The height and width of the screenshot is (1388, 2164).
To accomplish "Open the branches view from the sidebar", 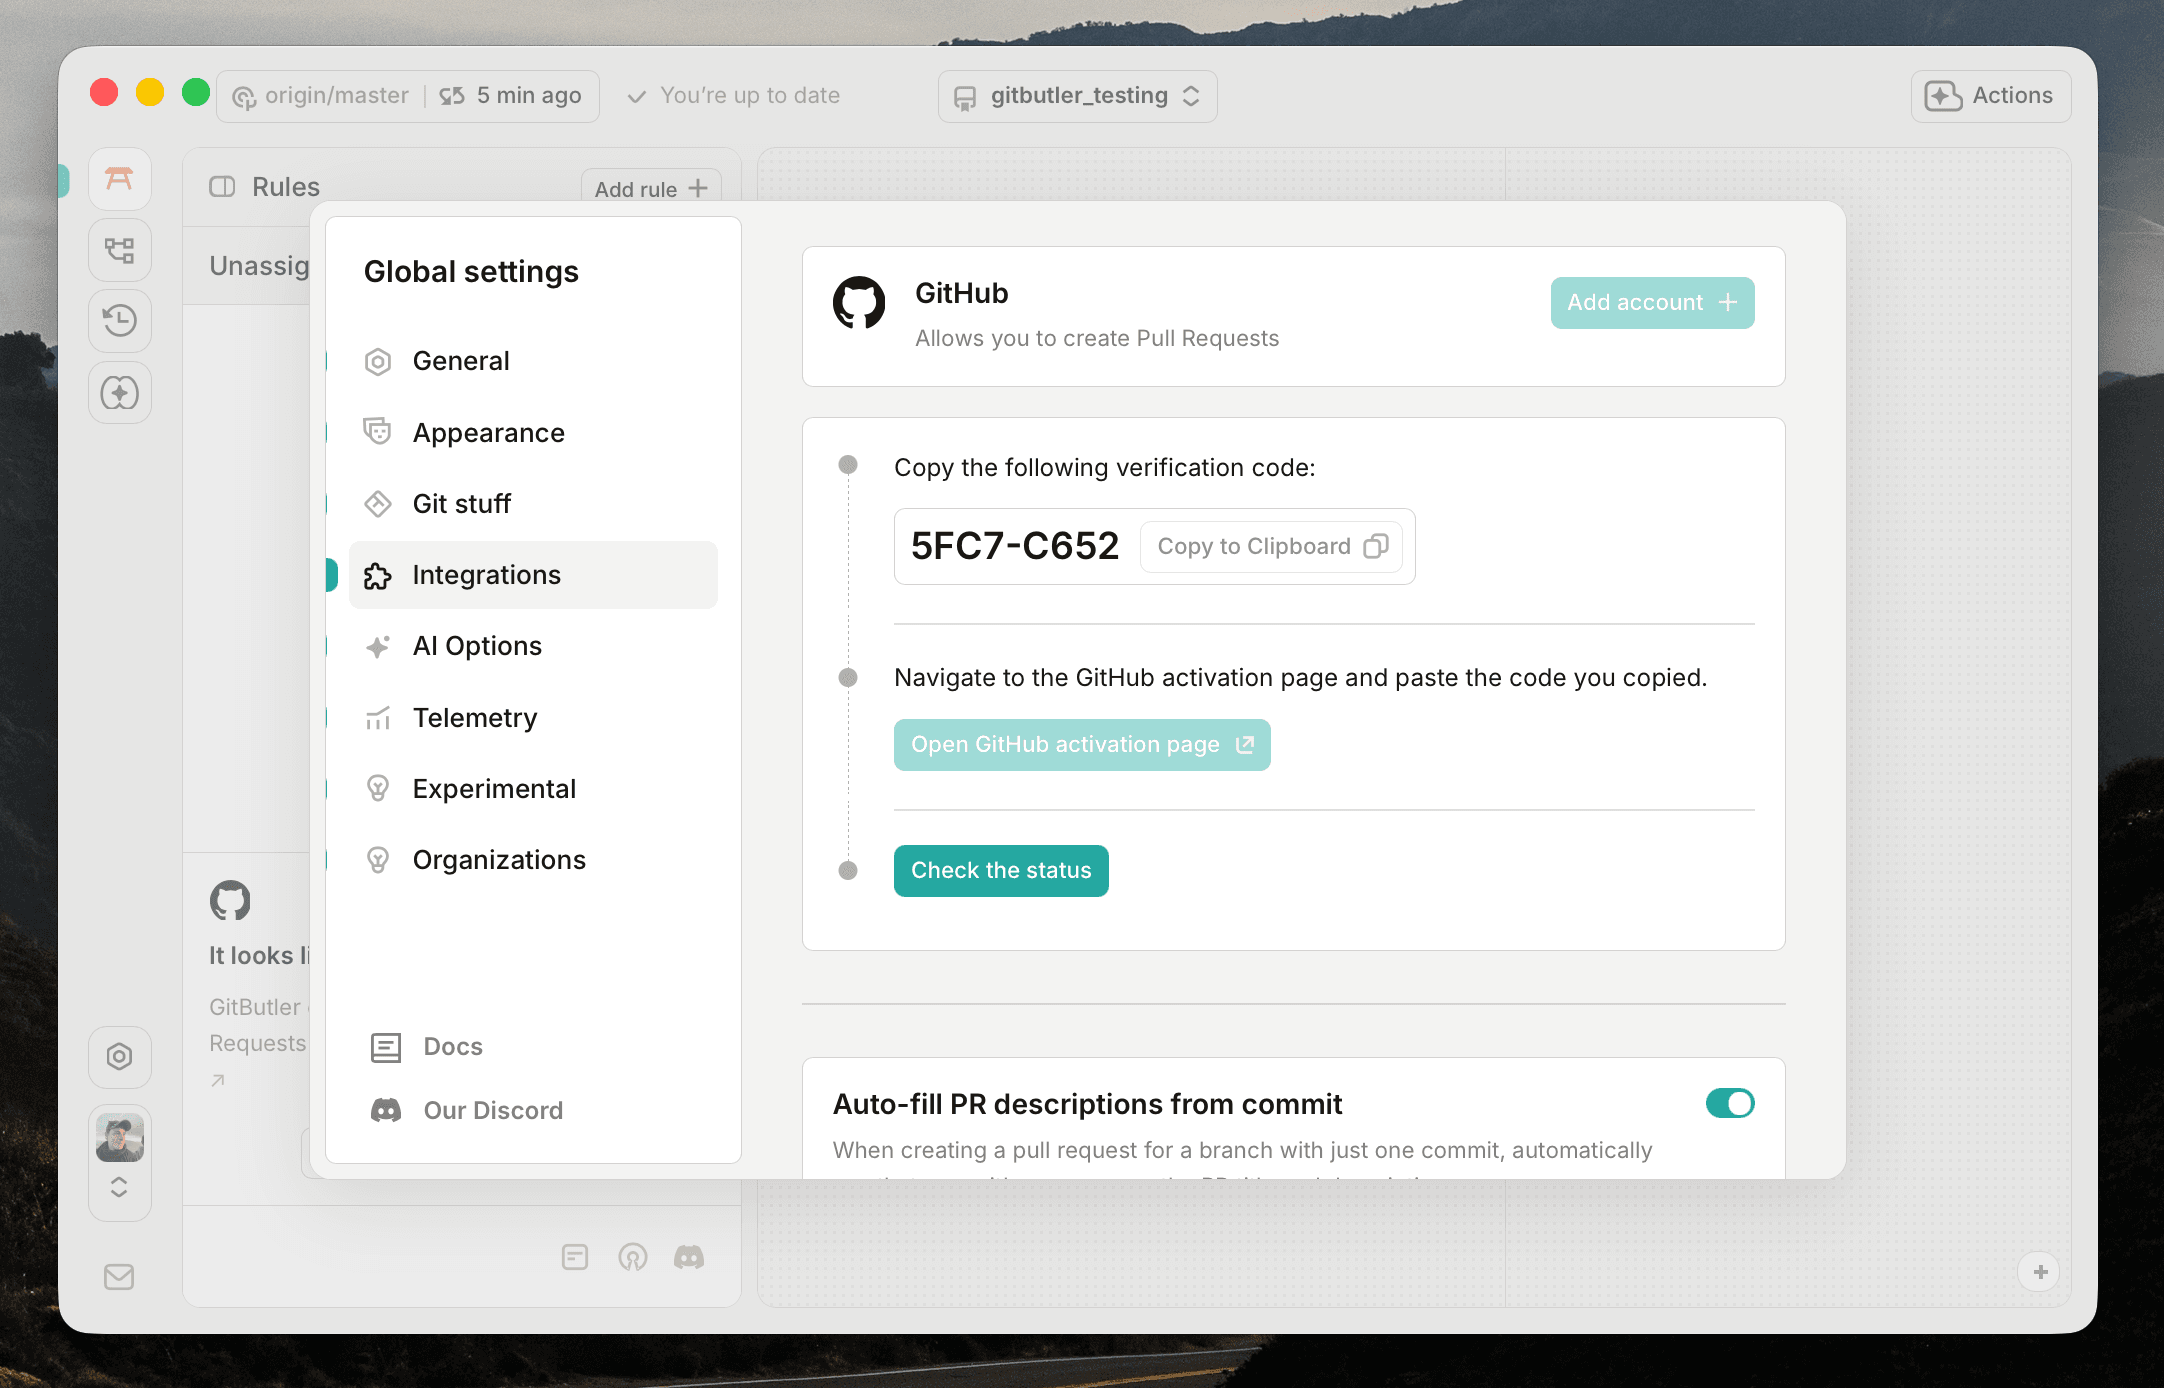I will coord(119,249).
